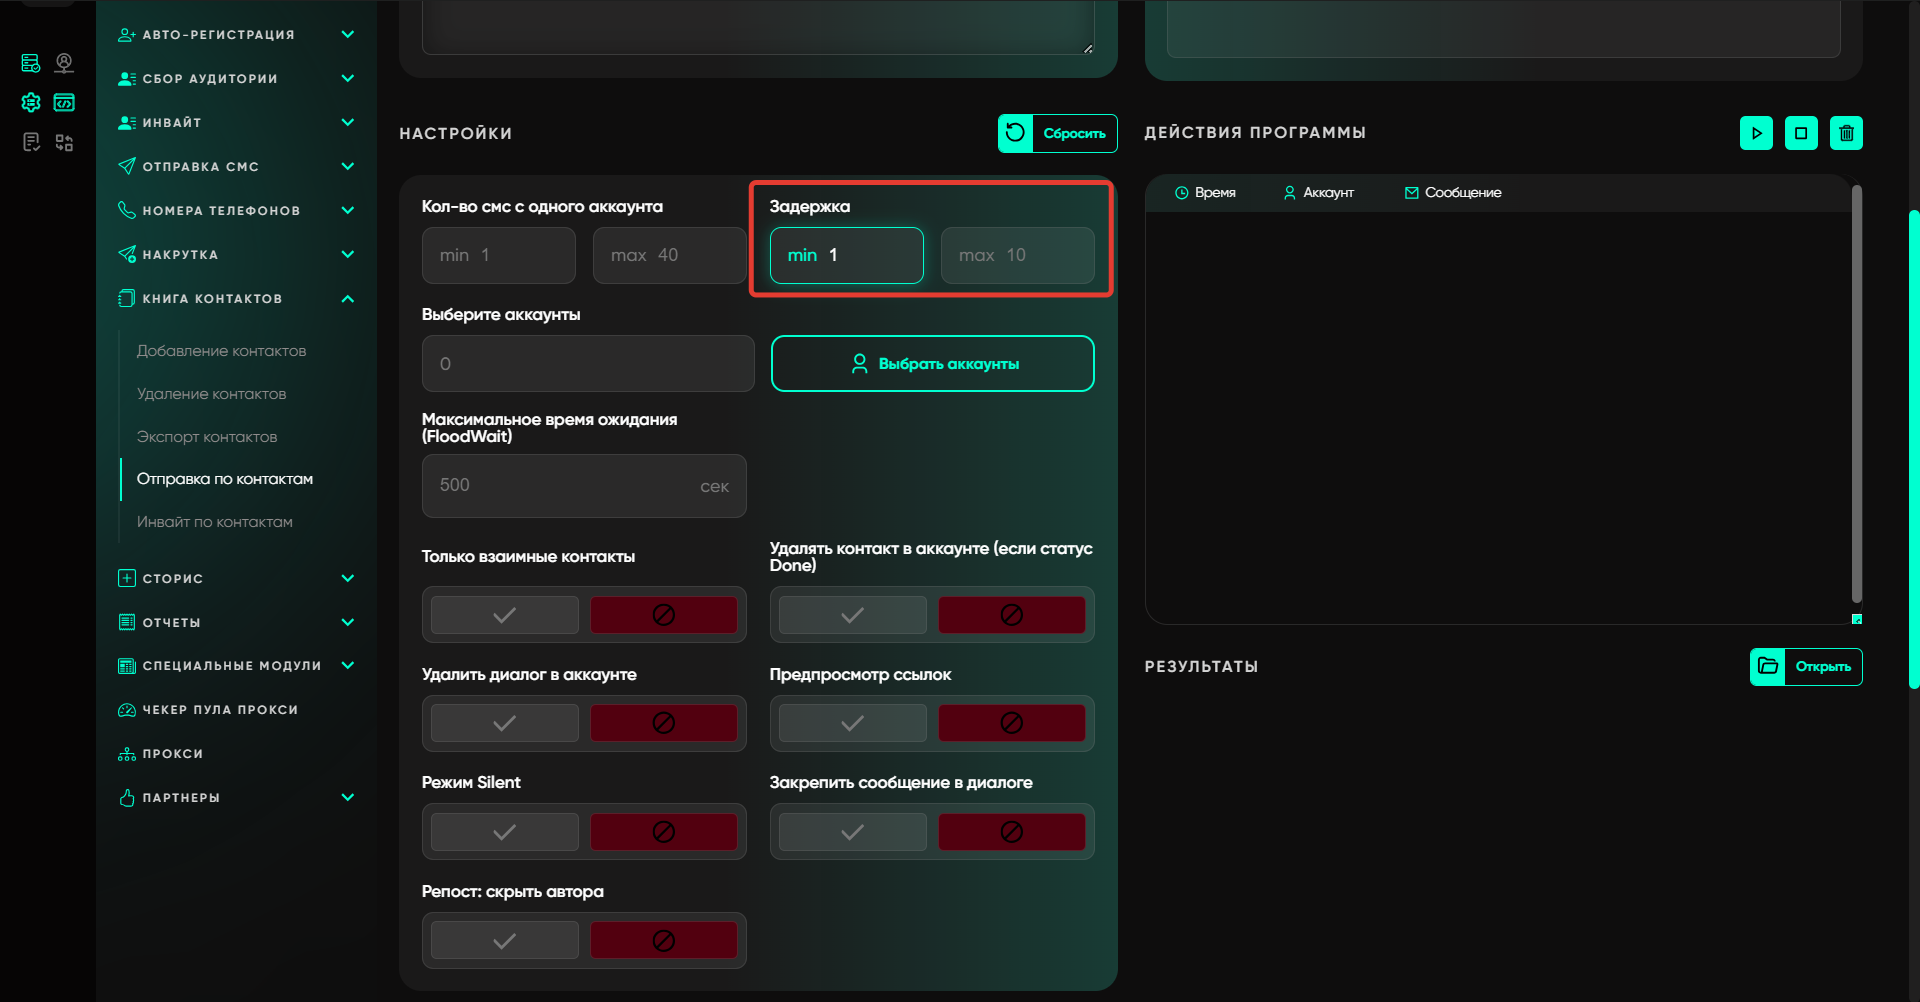Click the gear icon in left strip
The height and width of the screenshot is (1002, 1920).
(x=31, y=102)
